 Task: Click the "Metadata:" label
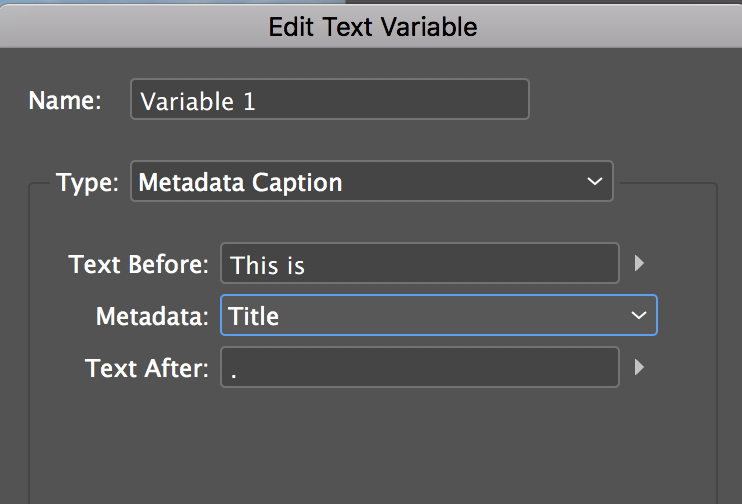point(152,316)
